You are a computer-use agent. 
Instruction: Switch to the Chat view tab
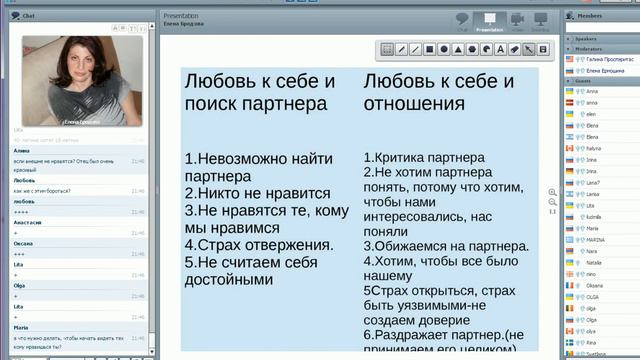tap(462, 22)
